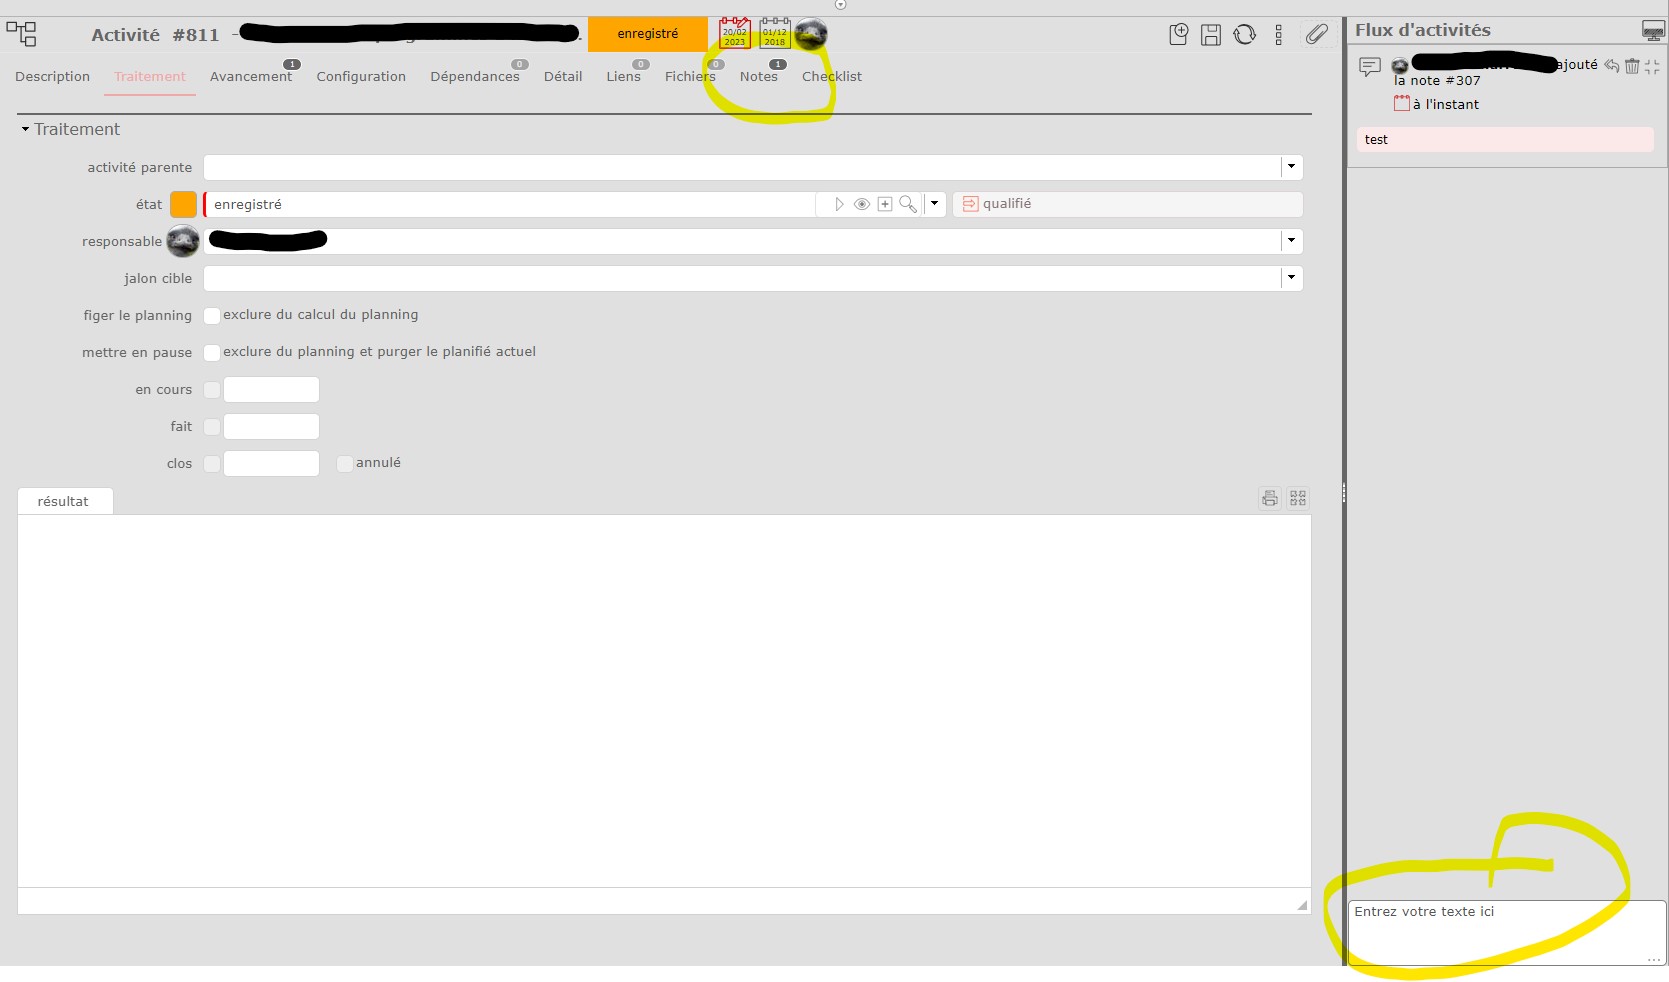Click the red calendar icon dated 20/02/2023

[x=735, y=33]
